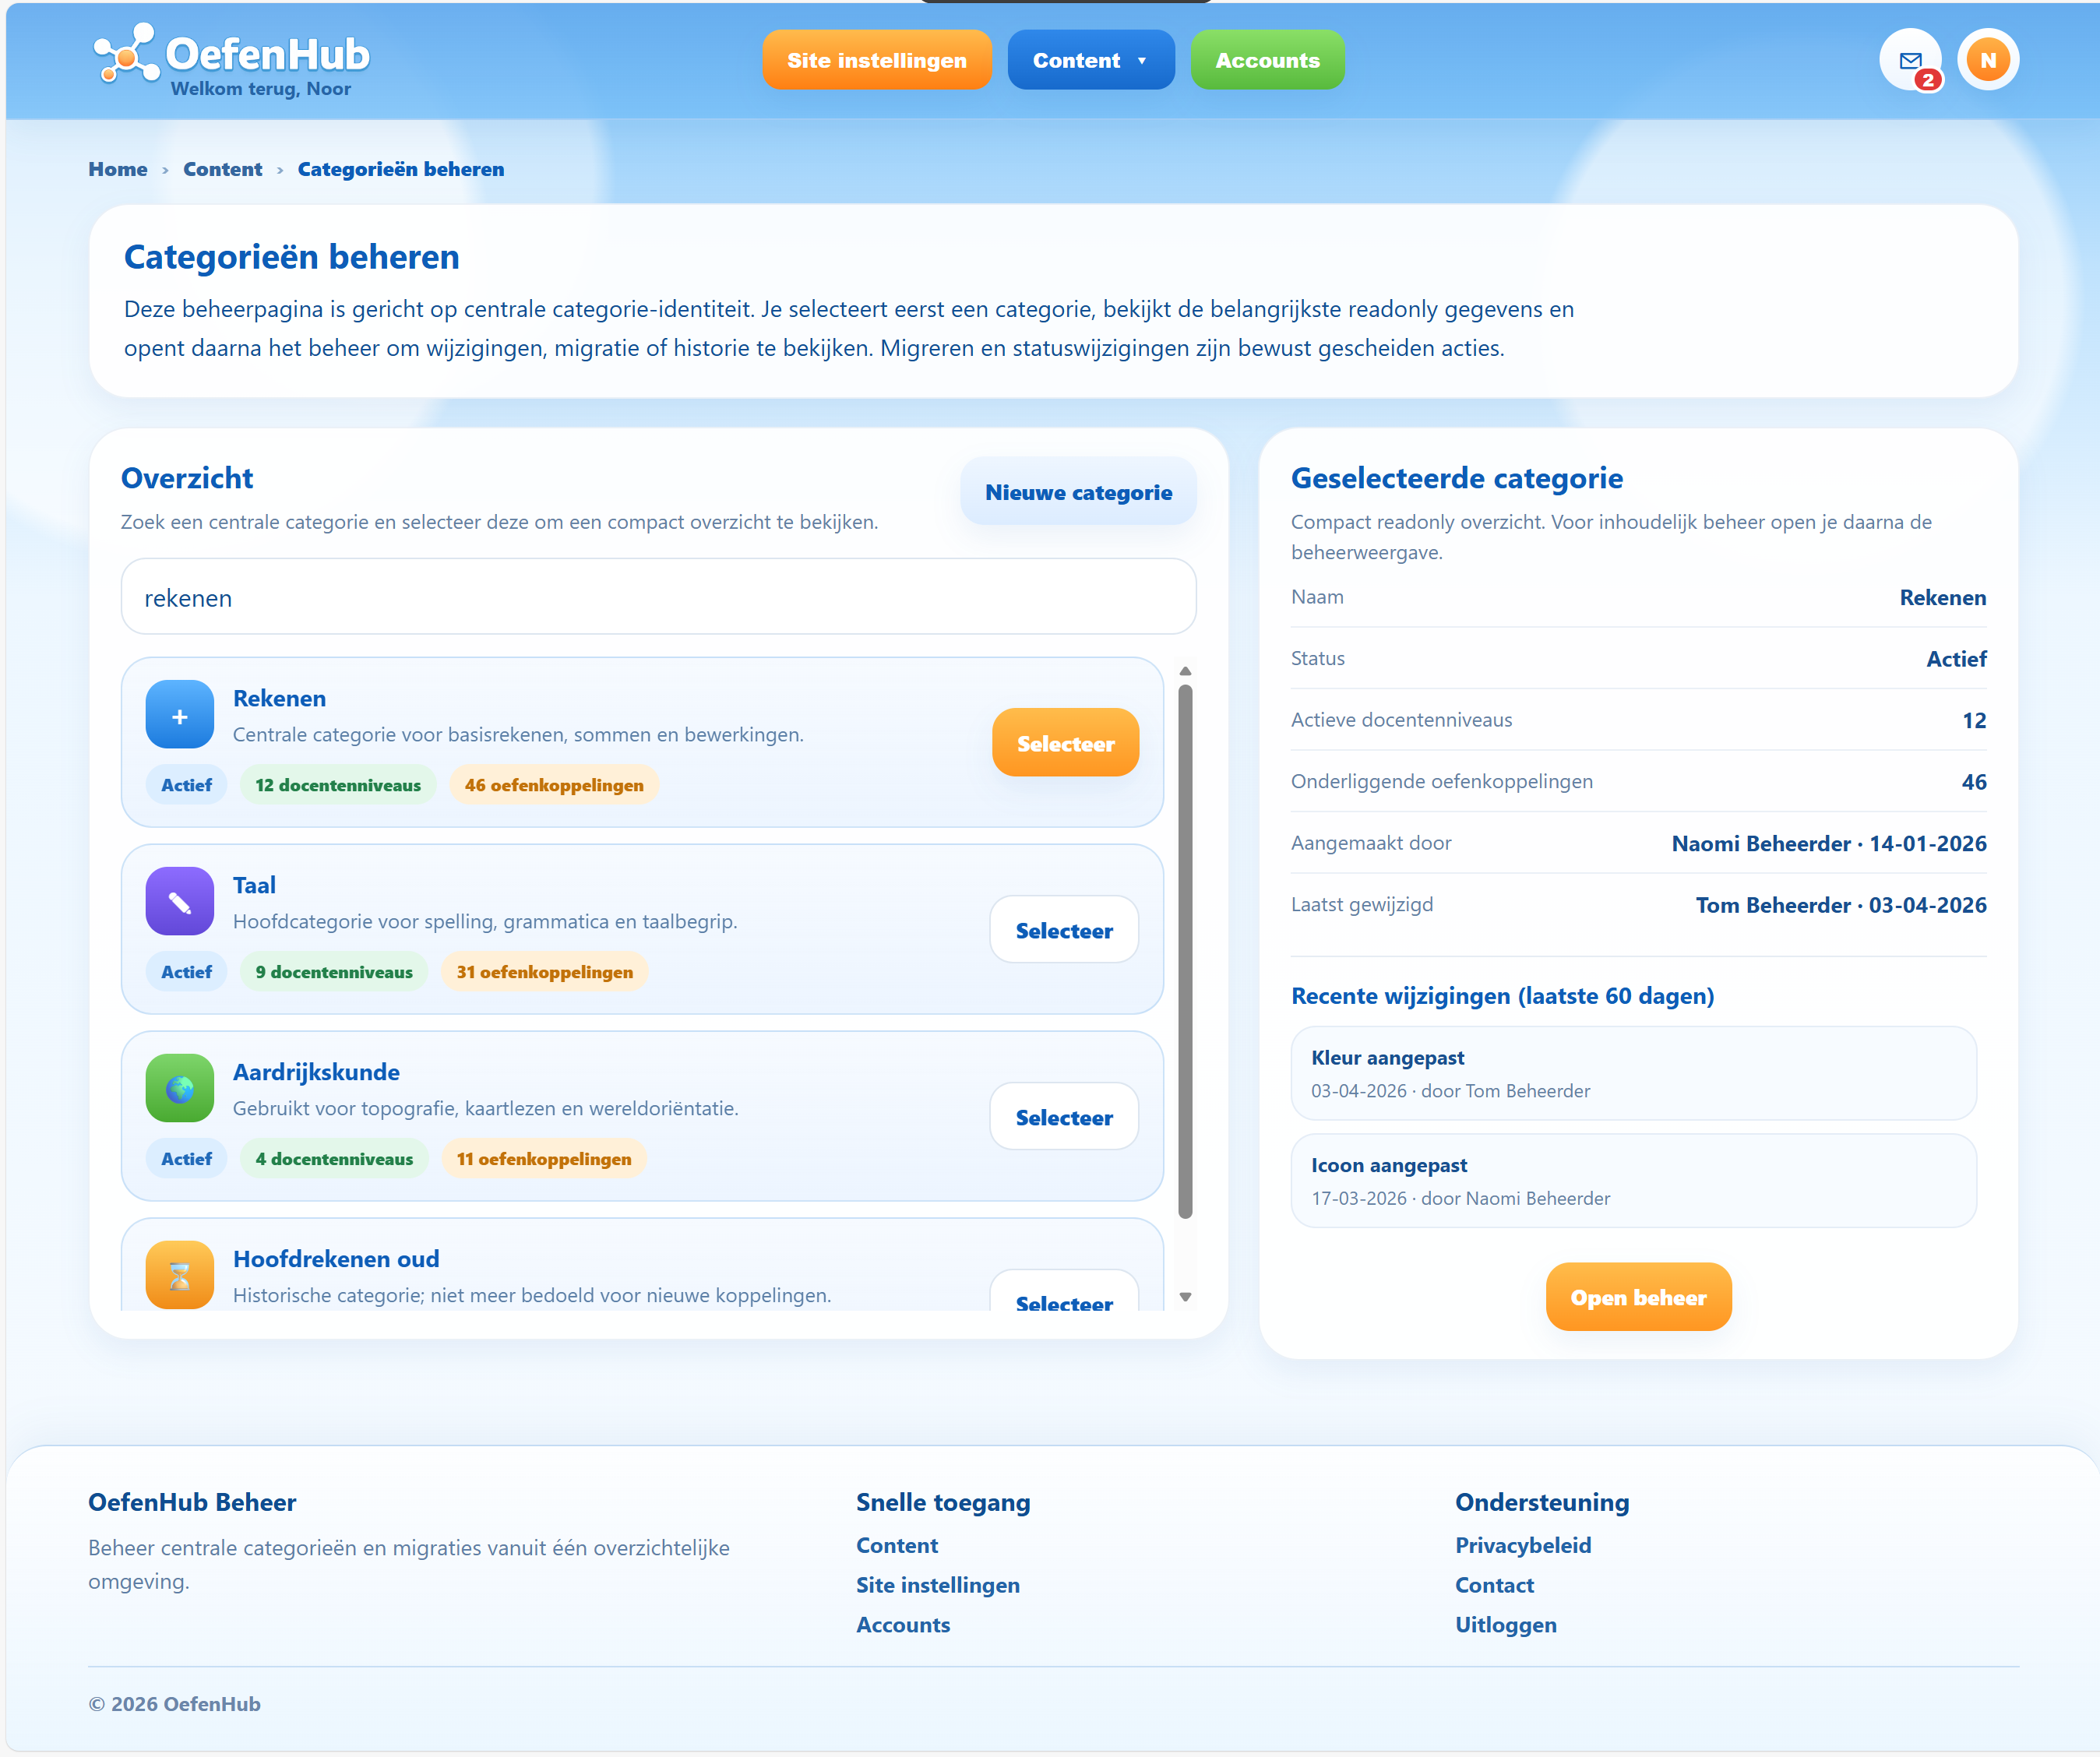This screenshot has height=1757, width=2100.
Task: Open footer Contact link
Action: click(1494, 1586)
